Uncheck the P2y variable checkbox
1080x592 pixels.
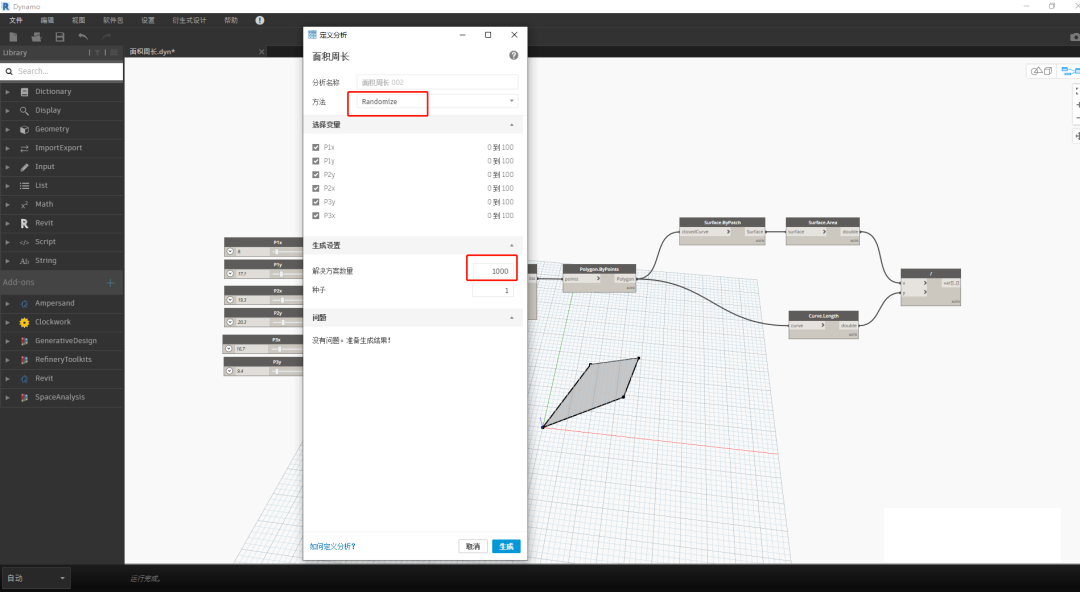pyautogui.click(x=315, y=175)
